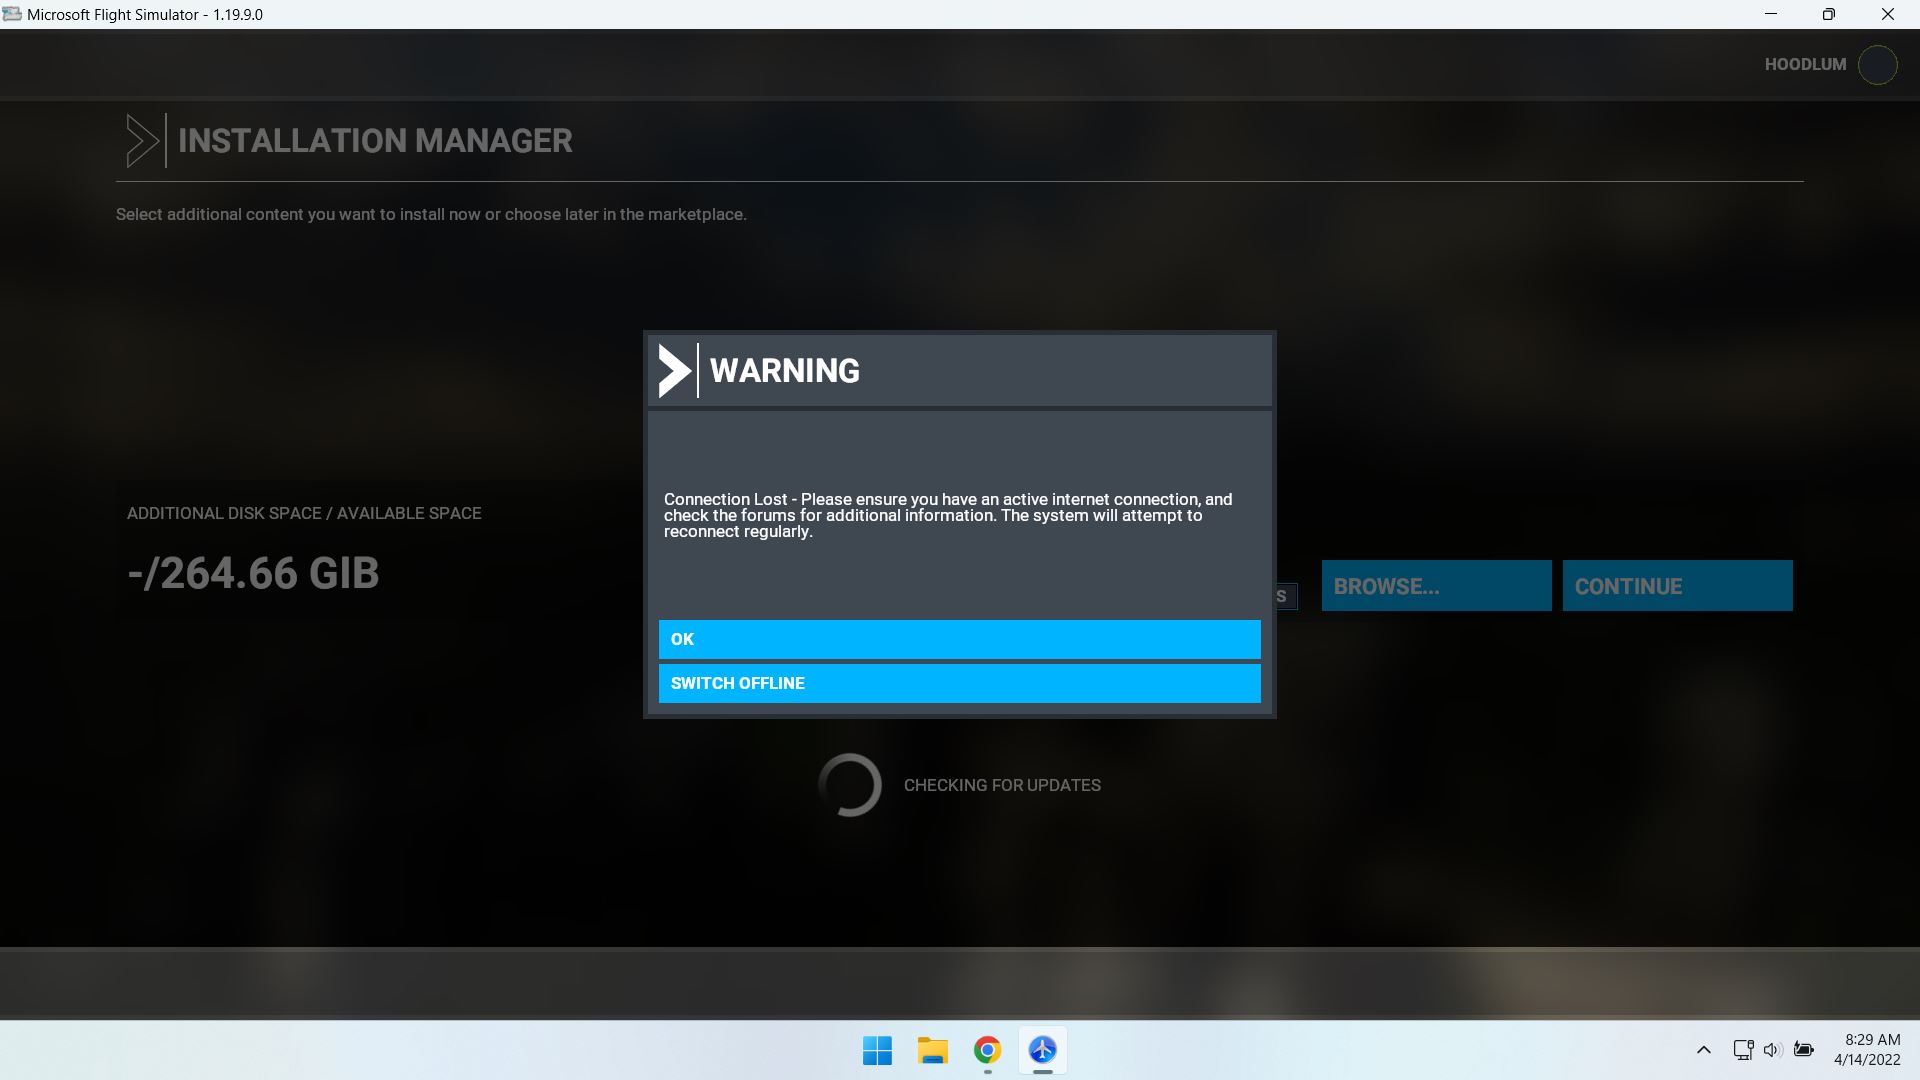The width and height of the screenshot is (1920, 1080).
Task: Open File Explorer from the taskbar
Action: click(932, 1050)
